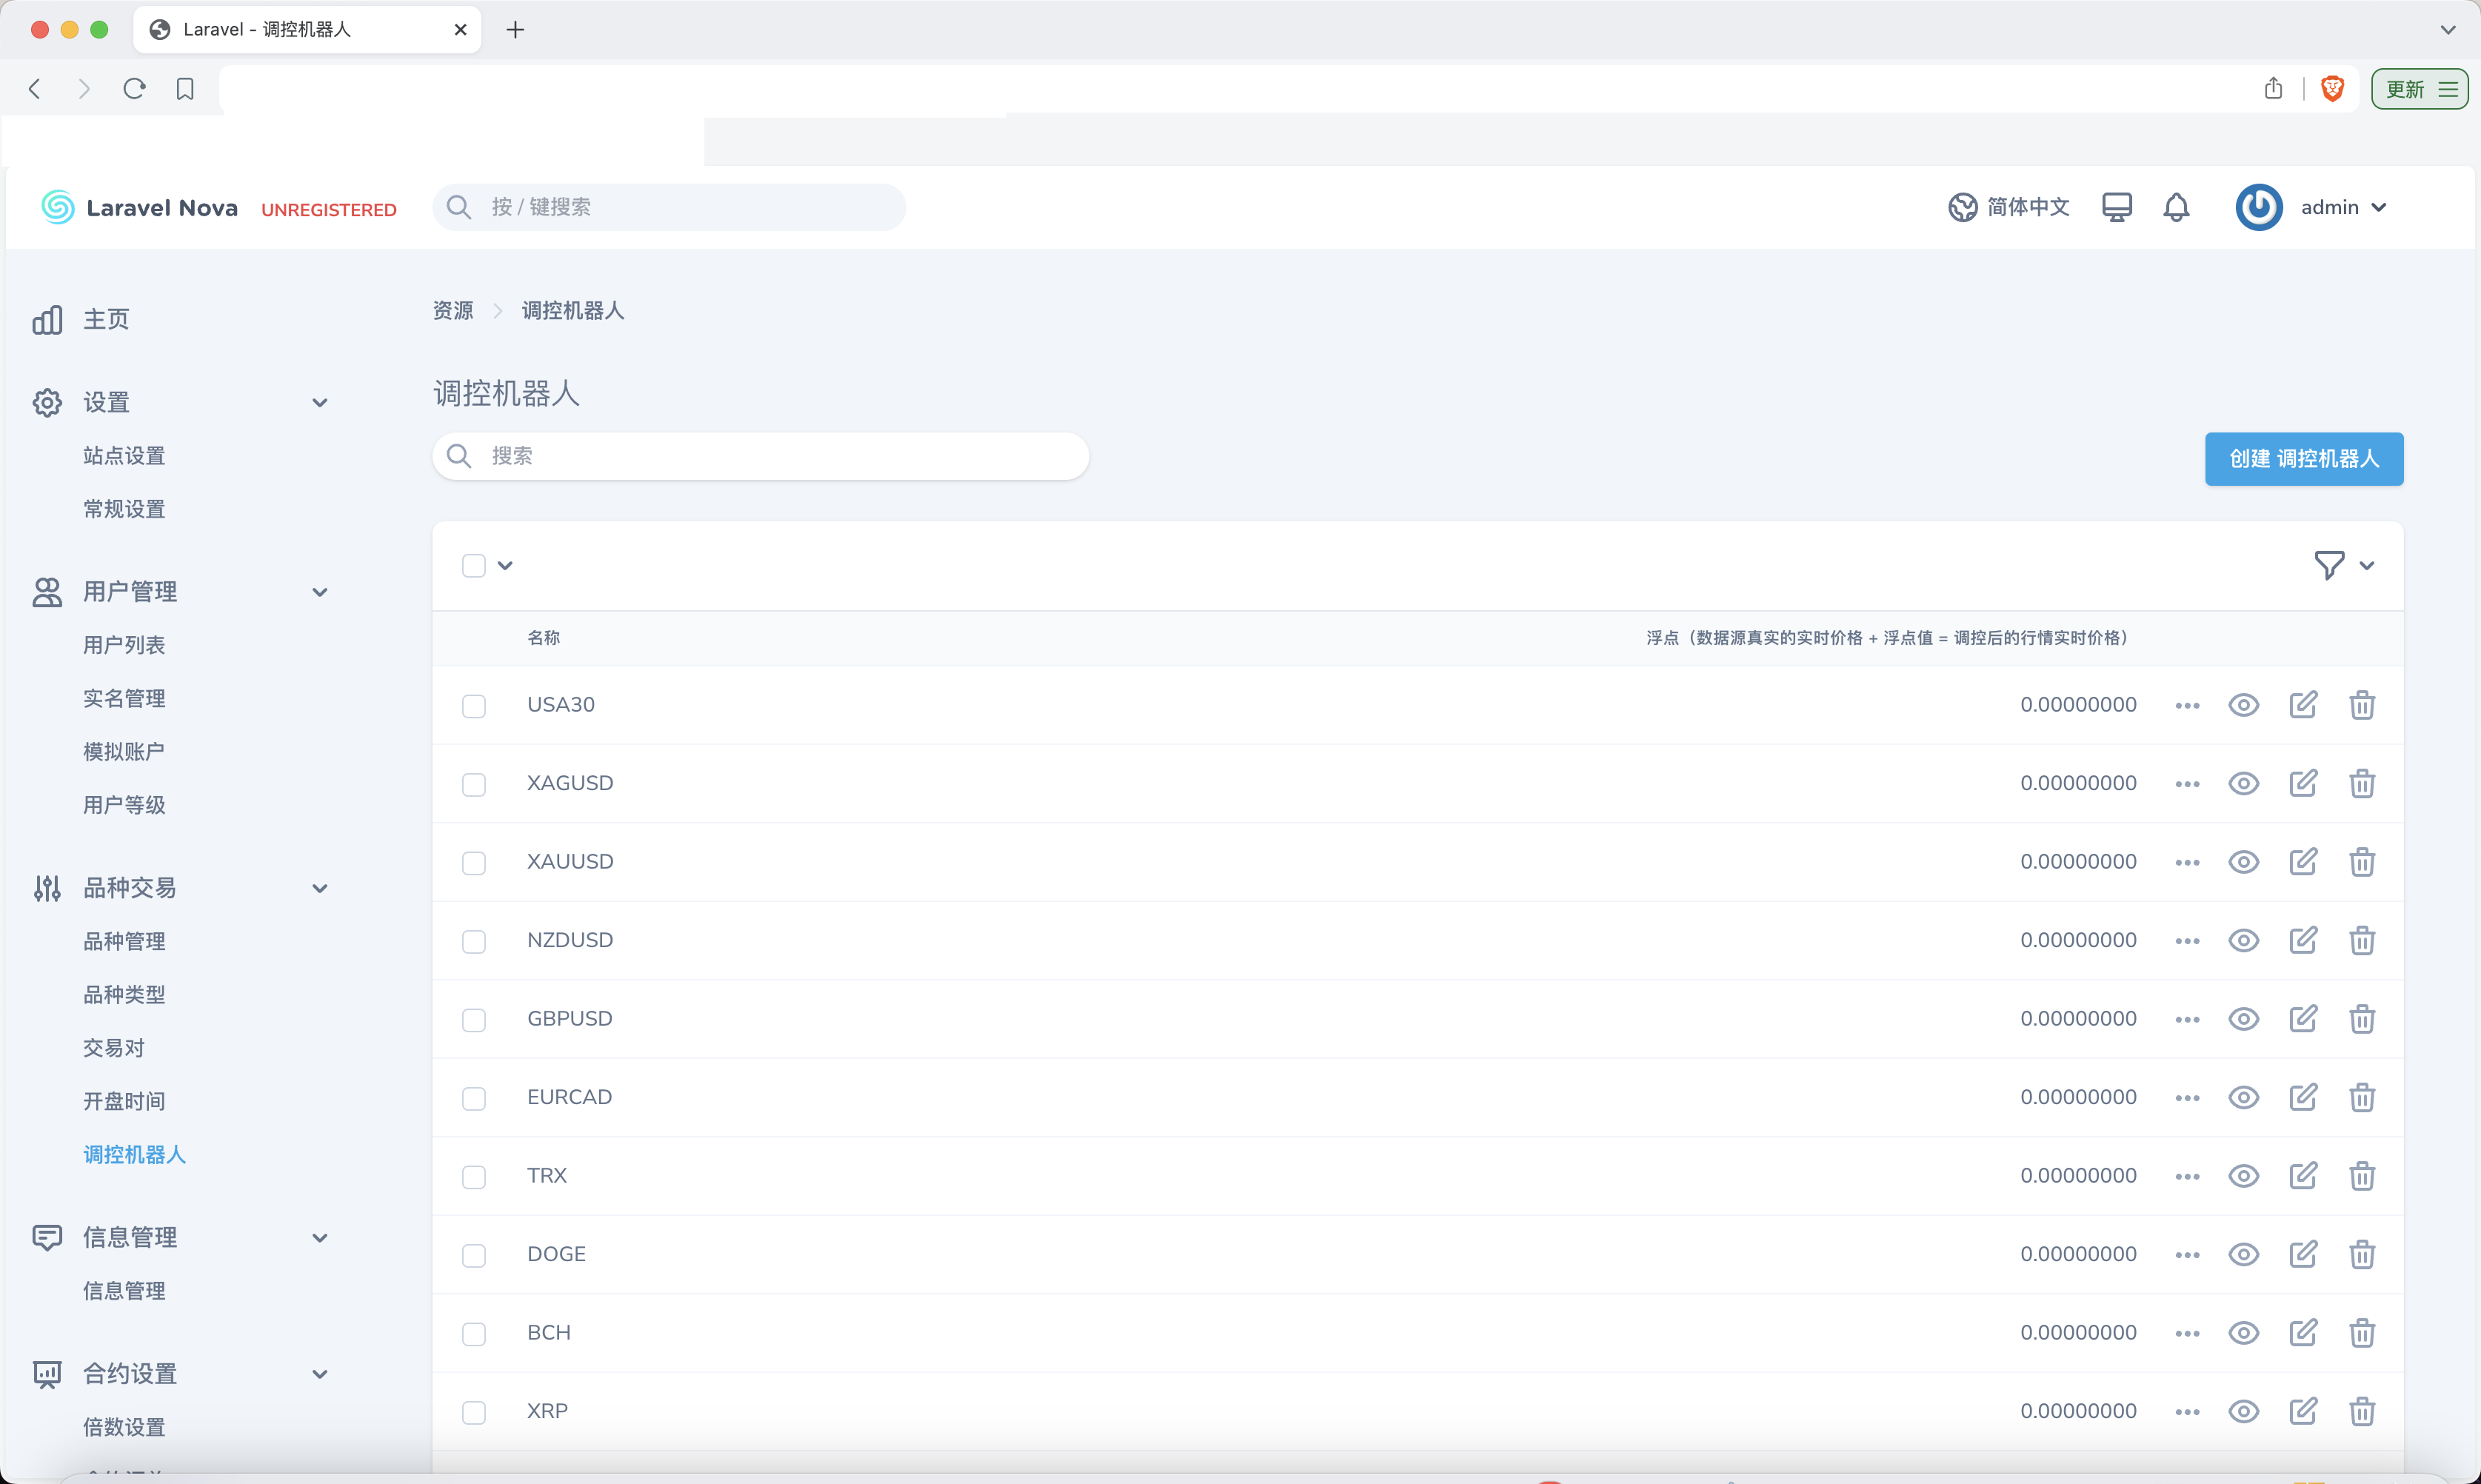Click the 资源 breadcrumb link
This screenshot has width=2481, height=1484.
coord(453,311)
